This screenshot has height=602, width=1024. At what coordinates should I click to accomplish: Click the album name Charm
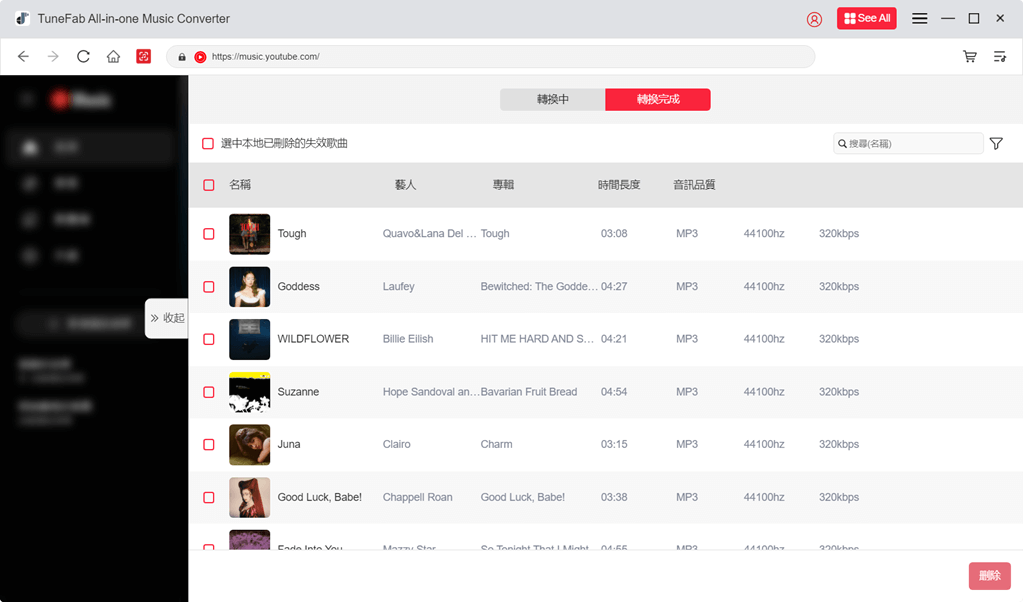point(496,445)
